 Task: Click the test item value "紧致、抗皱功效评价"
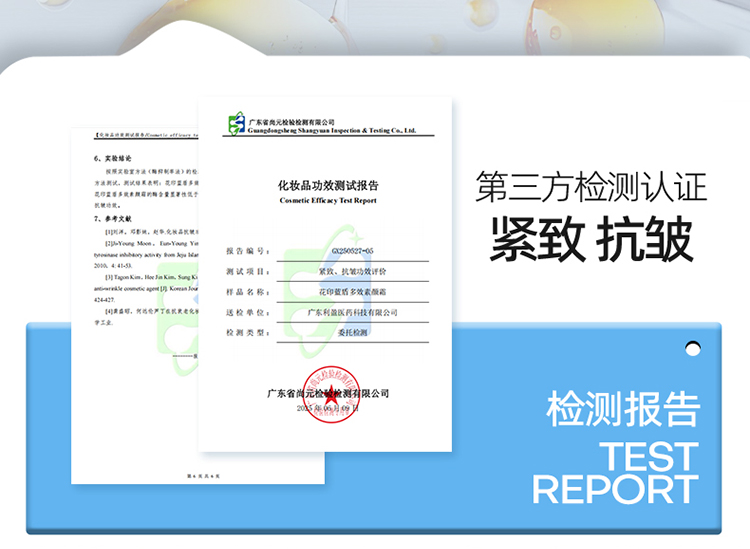coord(353,271)
